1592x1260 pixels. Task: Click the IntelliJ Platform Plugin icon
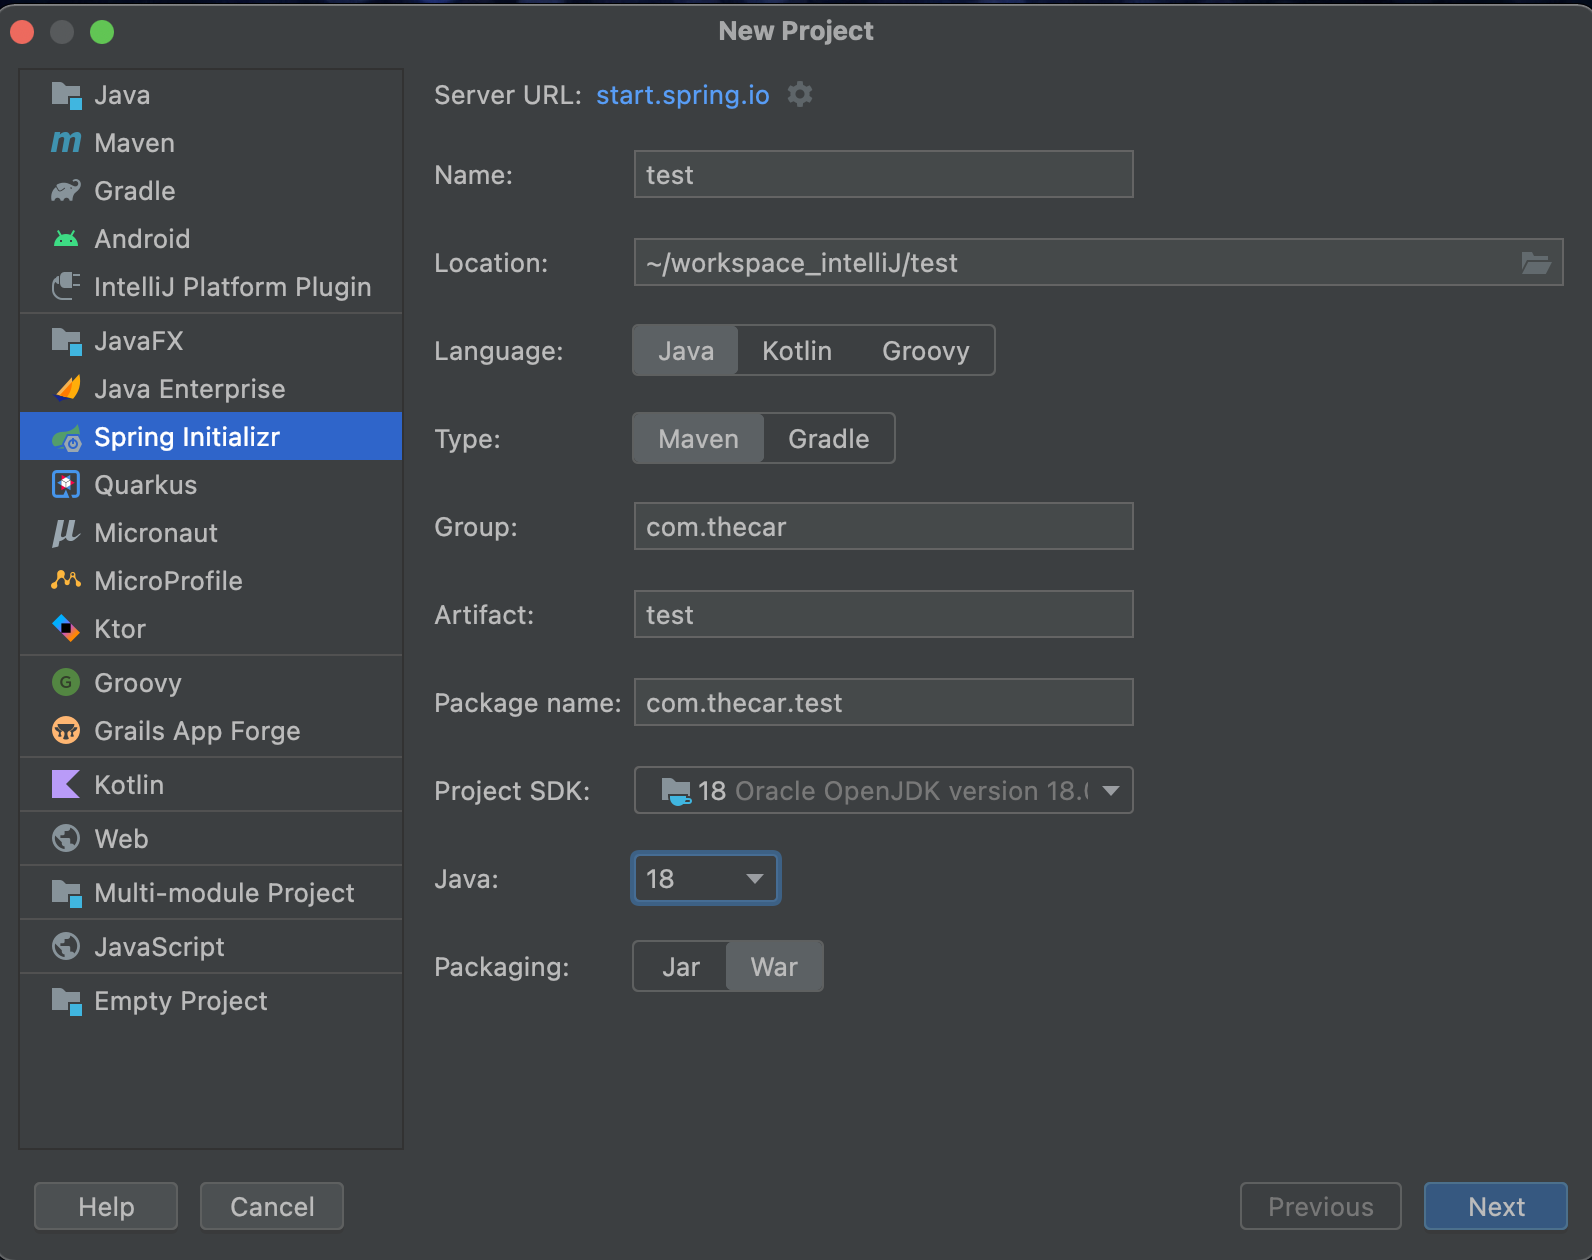(x=66, y=287)
